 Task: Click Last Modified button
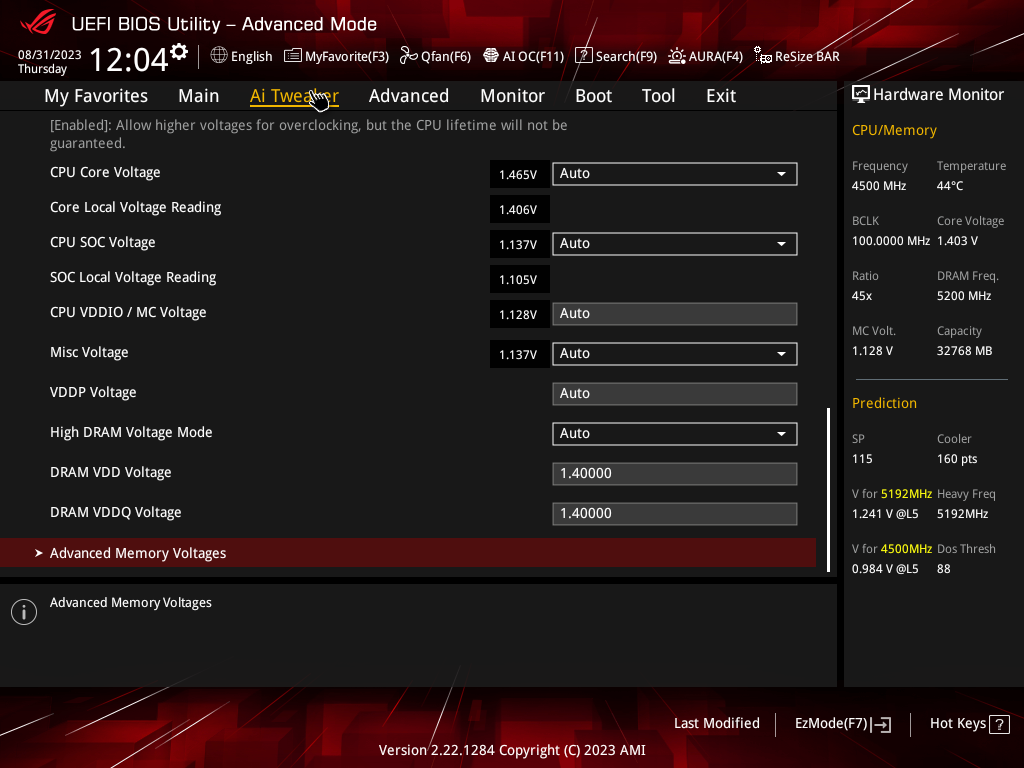point(716,723)
